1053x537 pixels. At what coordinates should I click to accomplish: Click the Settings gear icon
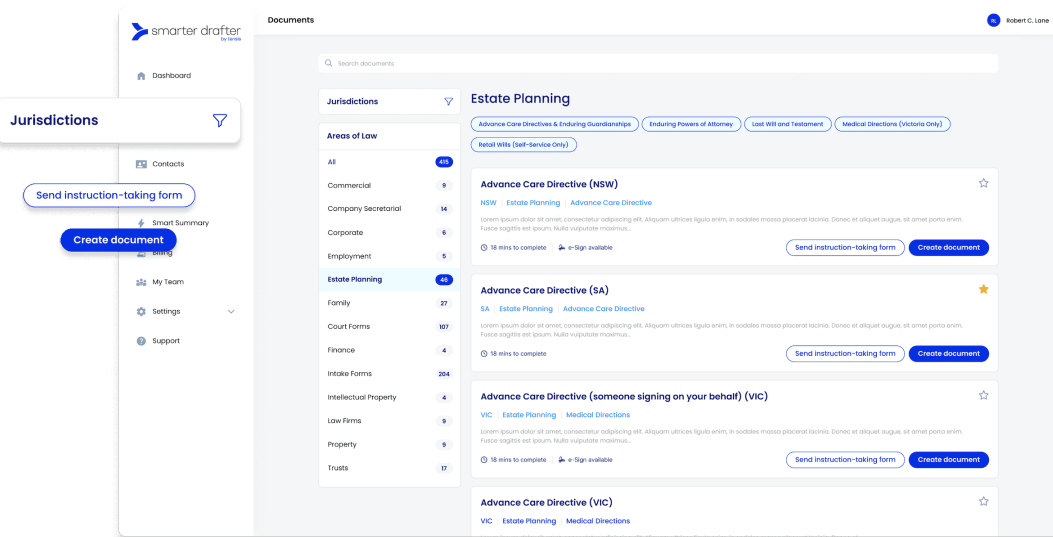[x=141, y=312]
